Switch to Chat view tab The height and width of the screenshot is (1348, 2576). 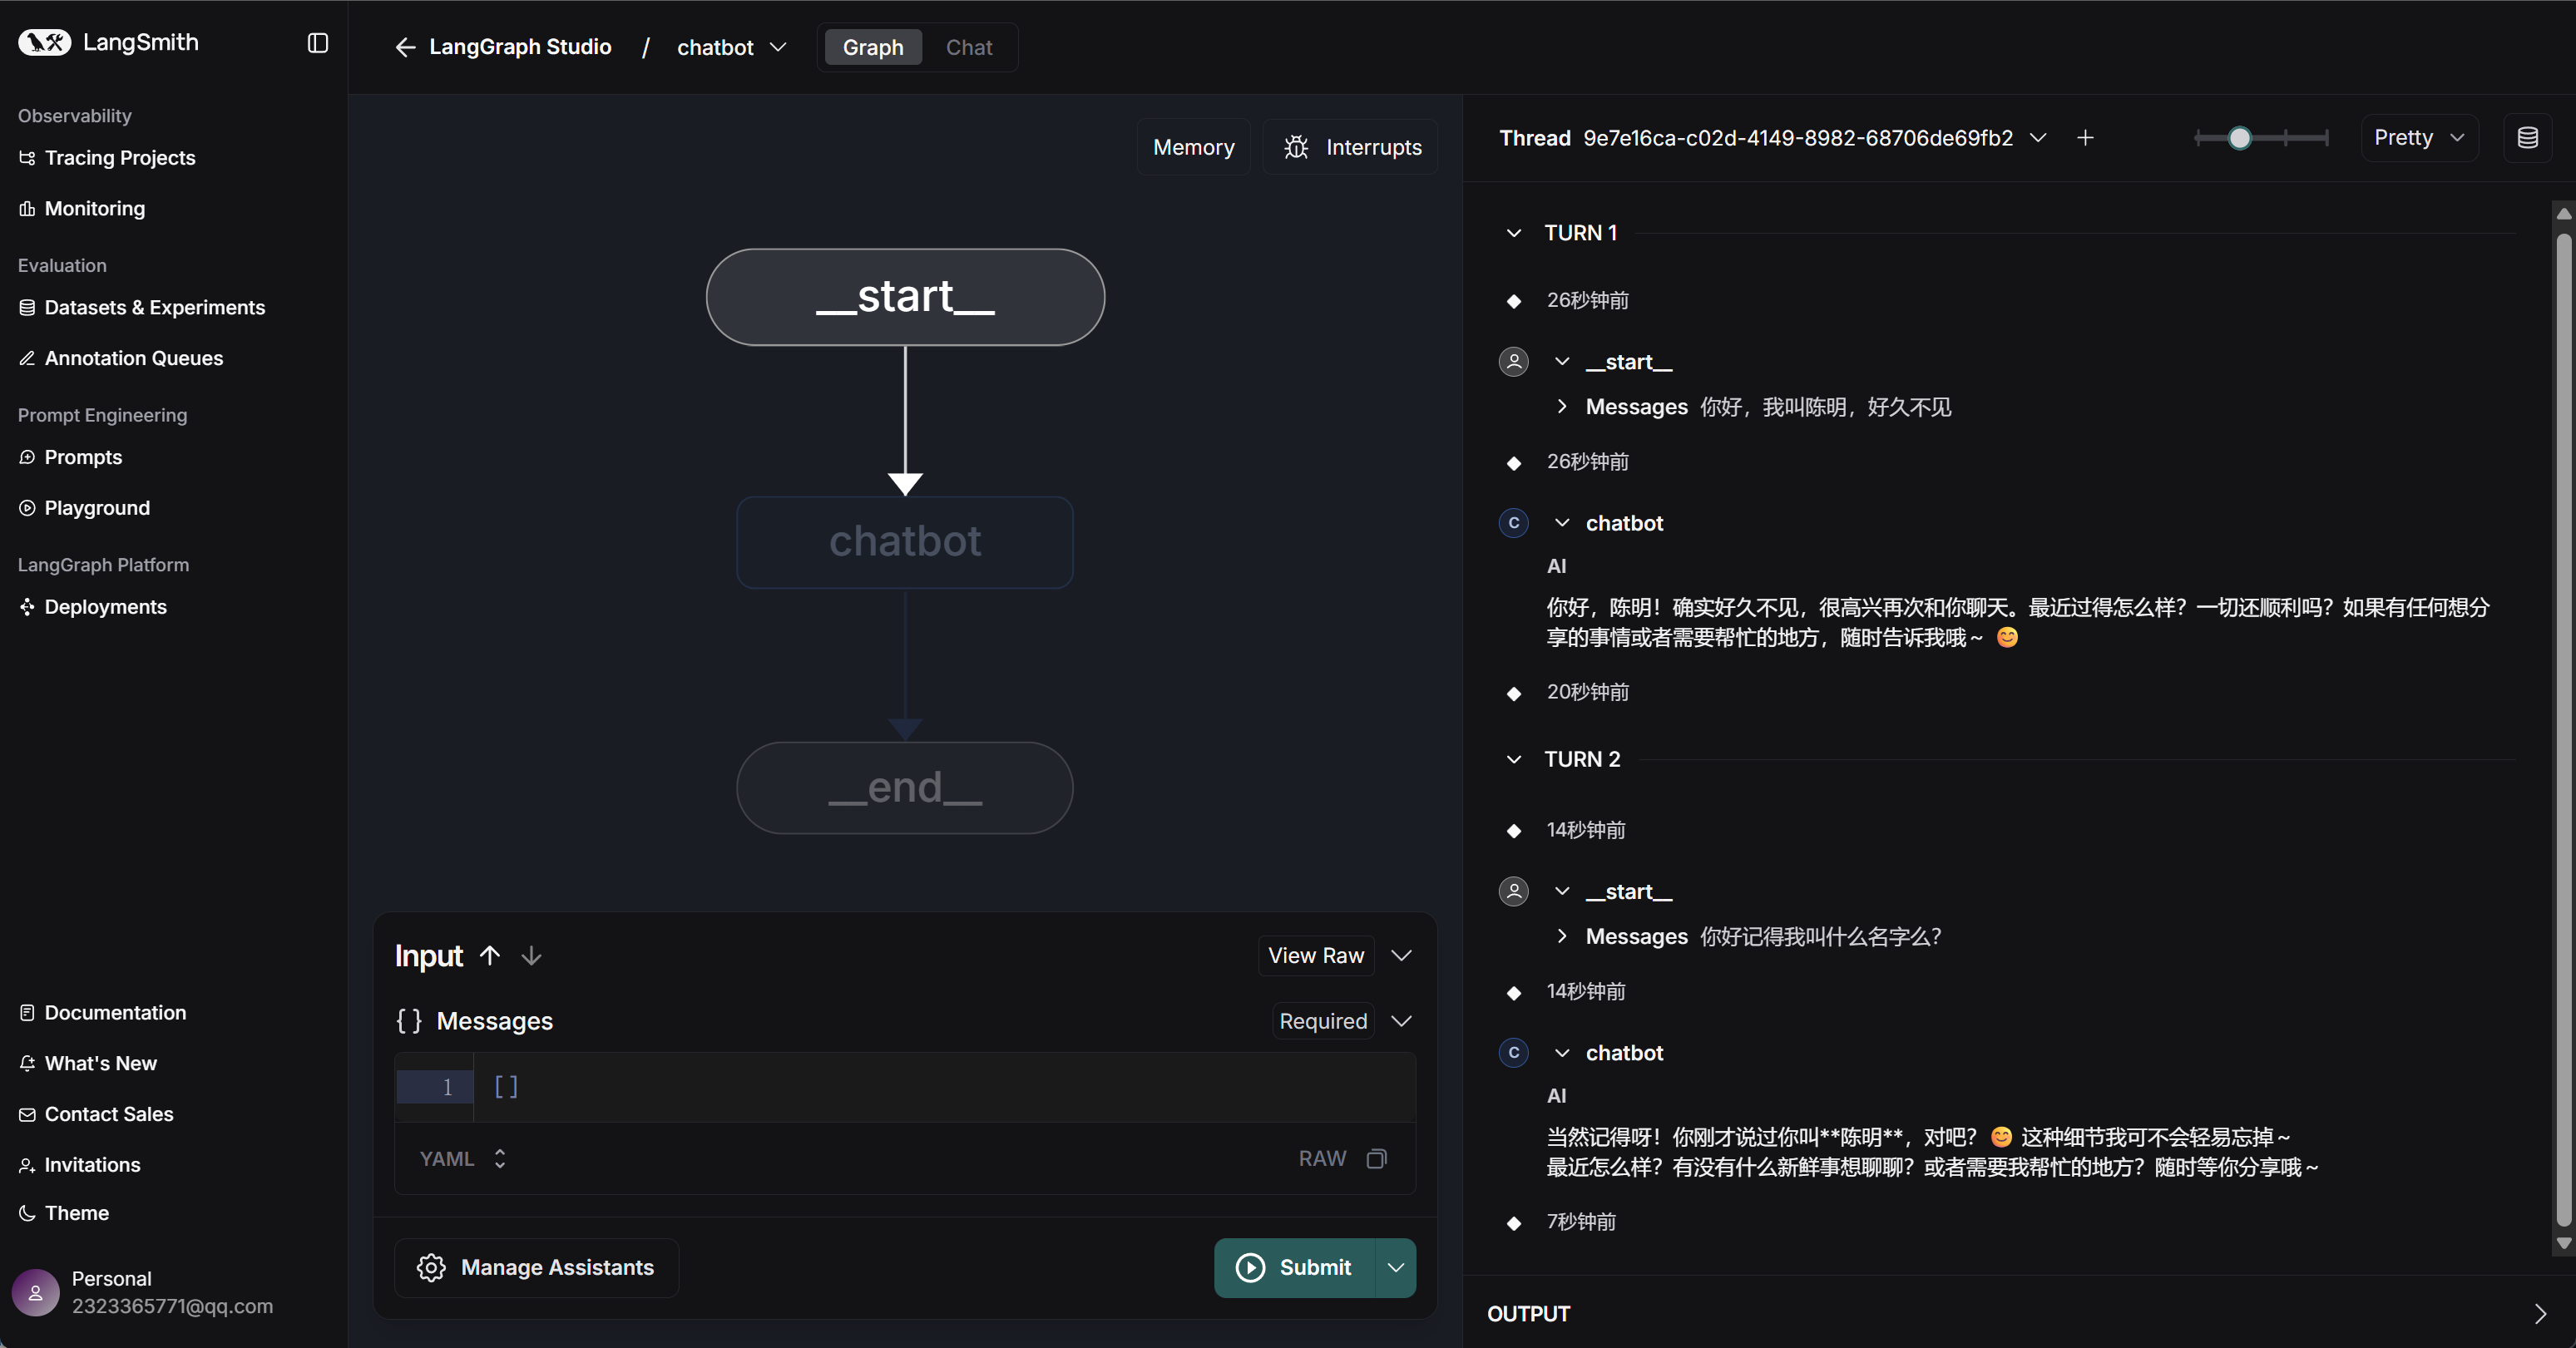coord(968,47)
